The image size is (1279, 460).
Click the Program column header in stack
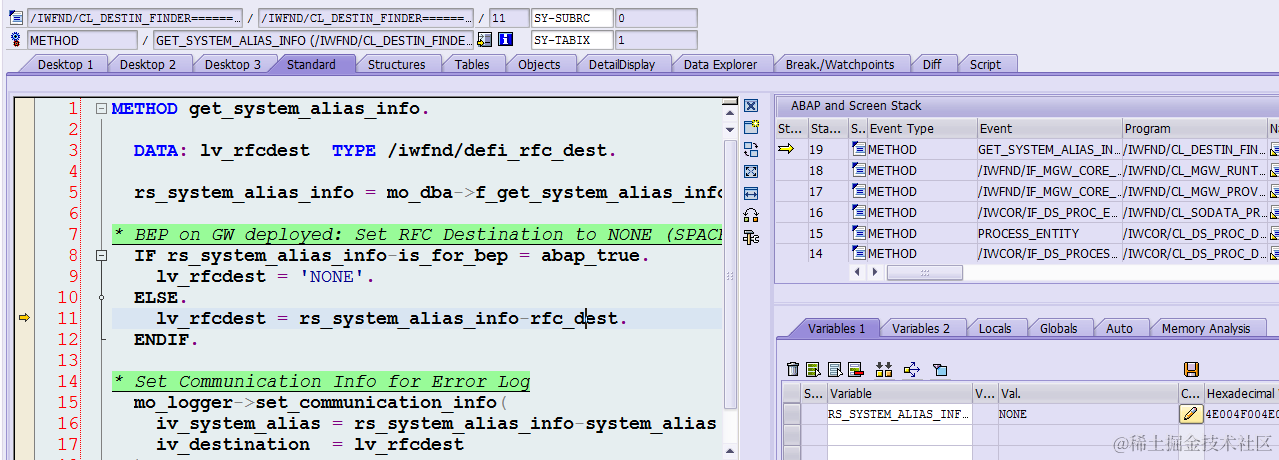coord(1193,129)
